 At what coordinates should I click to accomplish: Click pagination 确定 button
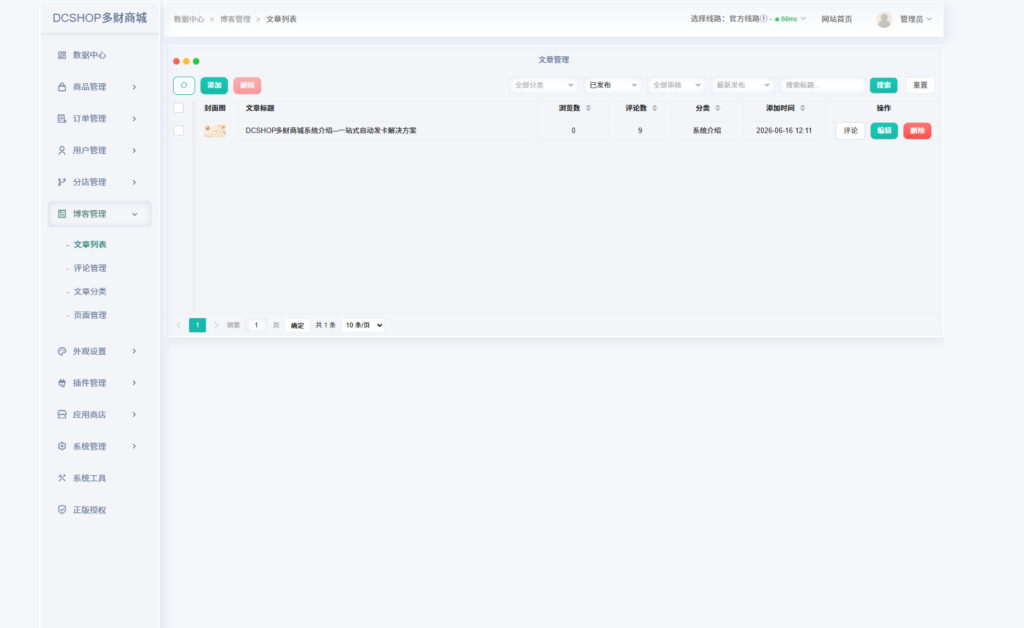click(x=297, y=325)
